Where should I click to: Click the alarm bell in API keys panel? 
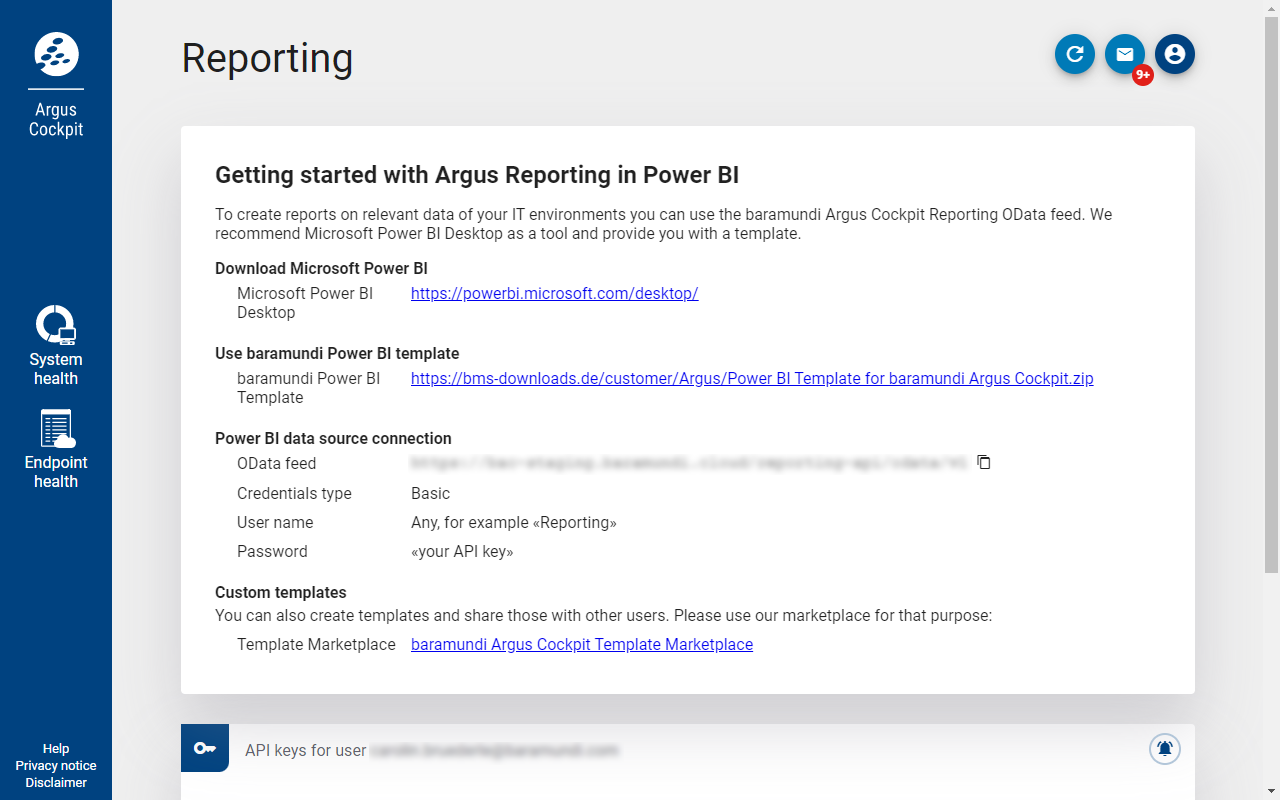[1164, 748]
